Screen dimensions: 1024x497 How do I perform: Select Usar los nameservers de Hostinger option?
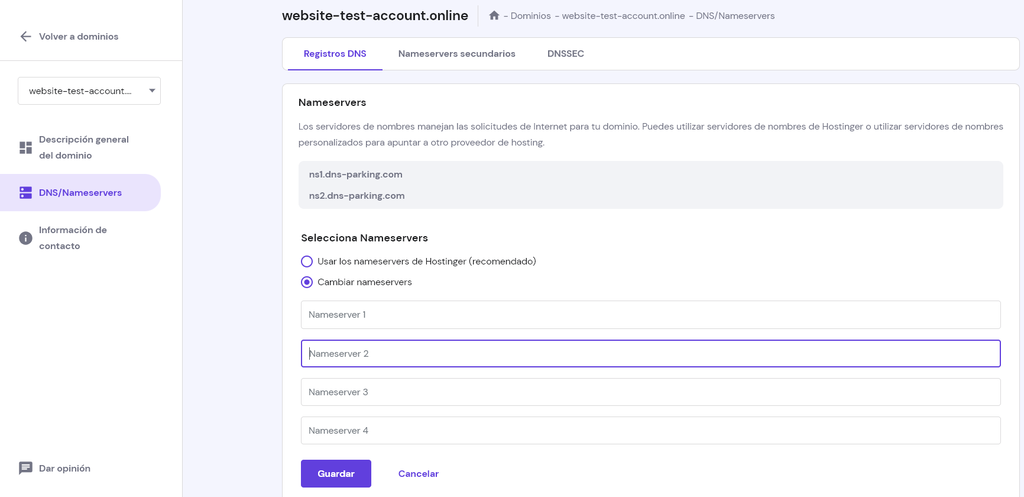307,261
